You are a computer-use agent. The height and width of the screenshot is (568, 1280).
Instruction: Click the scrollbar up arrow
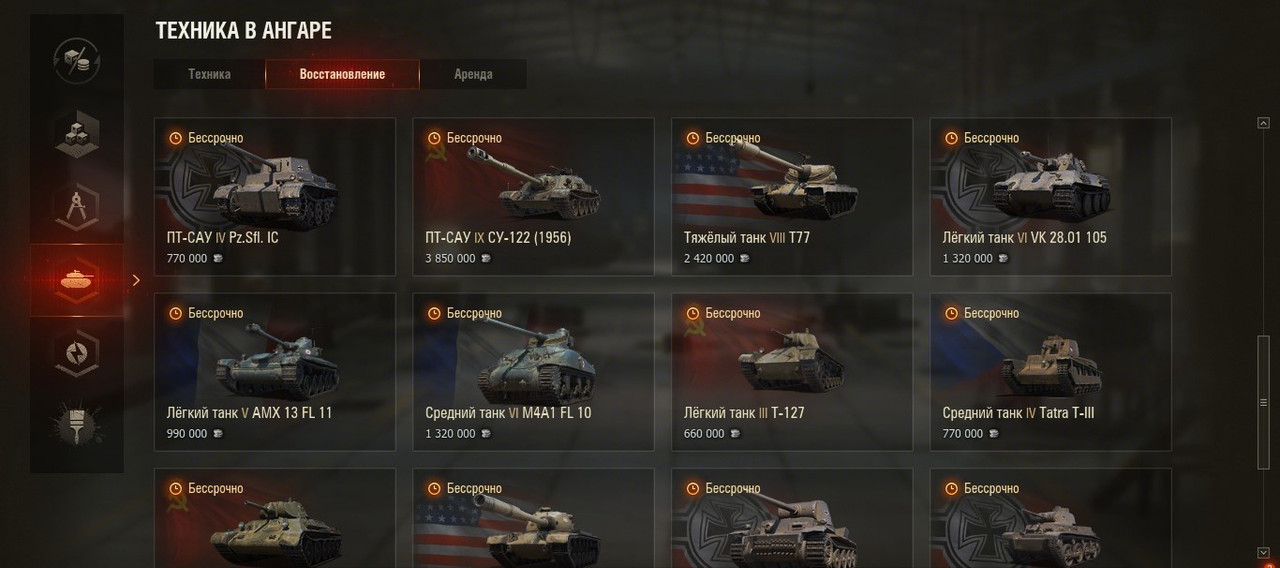(1263, 123)
